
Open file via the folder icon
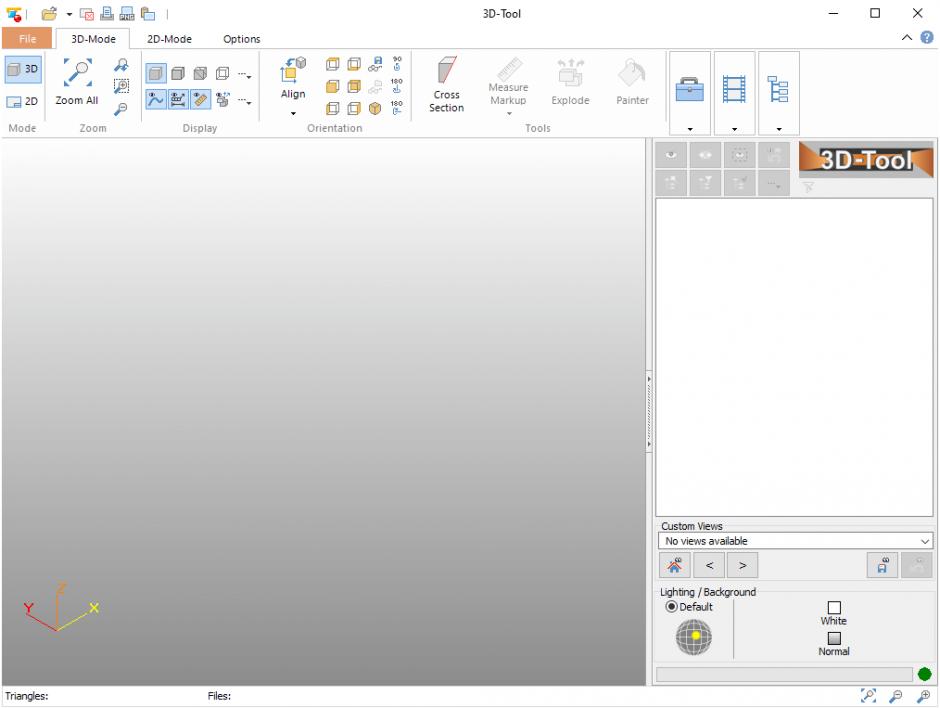point(49,14)
